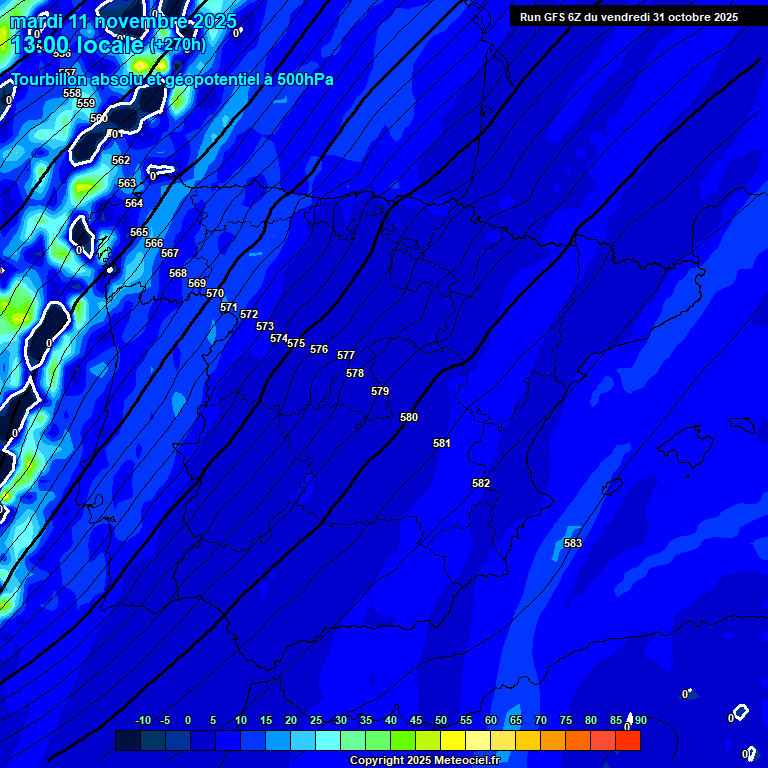Image resolution: width=768 pixels, height=768 pixels.
Task: Click the 583 geopotential contour label
Action: point(573,543)
